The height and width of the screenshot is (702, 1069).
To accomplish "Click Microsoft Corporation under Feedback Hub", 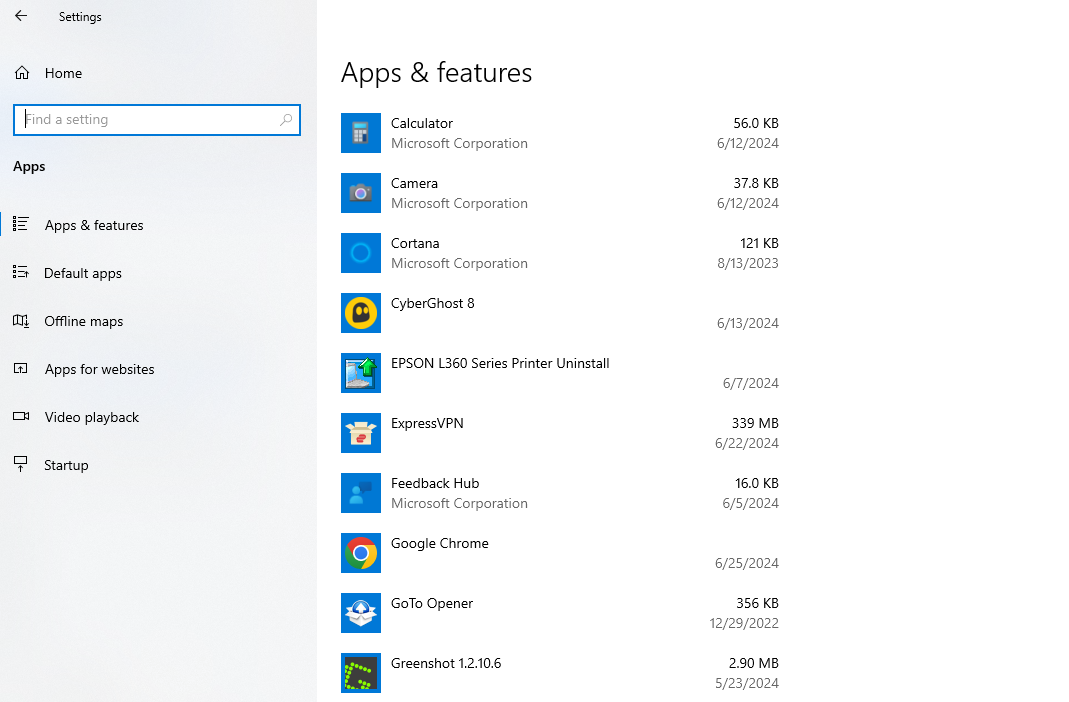I will click(459, 503).
